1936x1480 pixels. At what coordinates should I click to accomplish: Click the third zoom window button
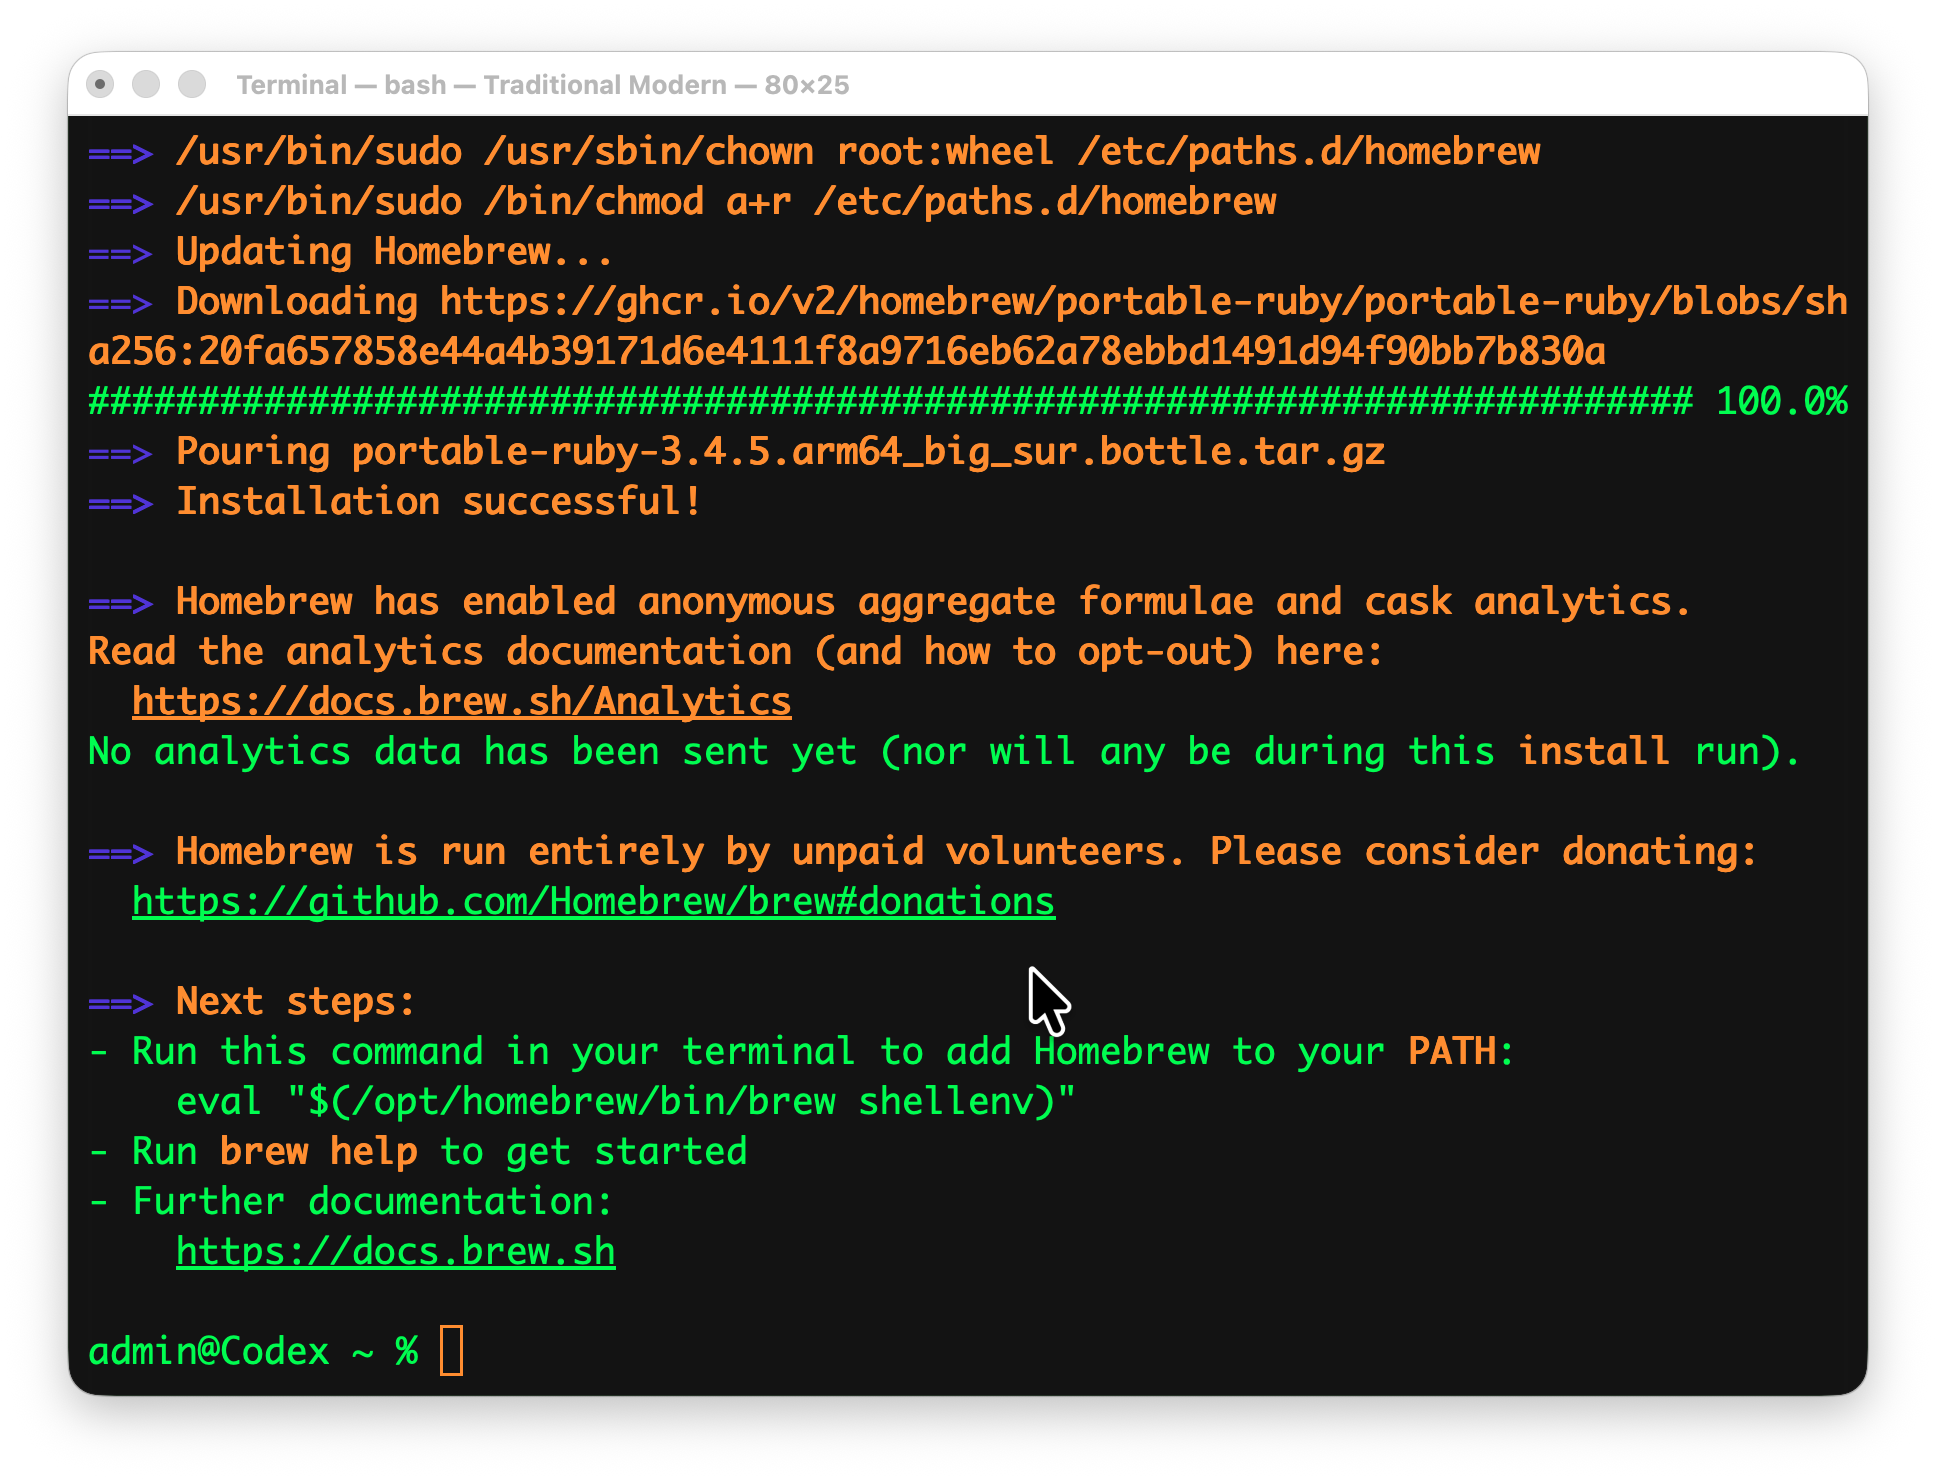click(x=192, y=85)
